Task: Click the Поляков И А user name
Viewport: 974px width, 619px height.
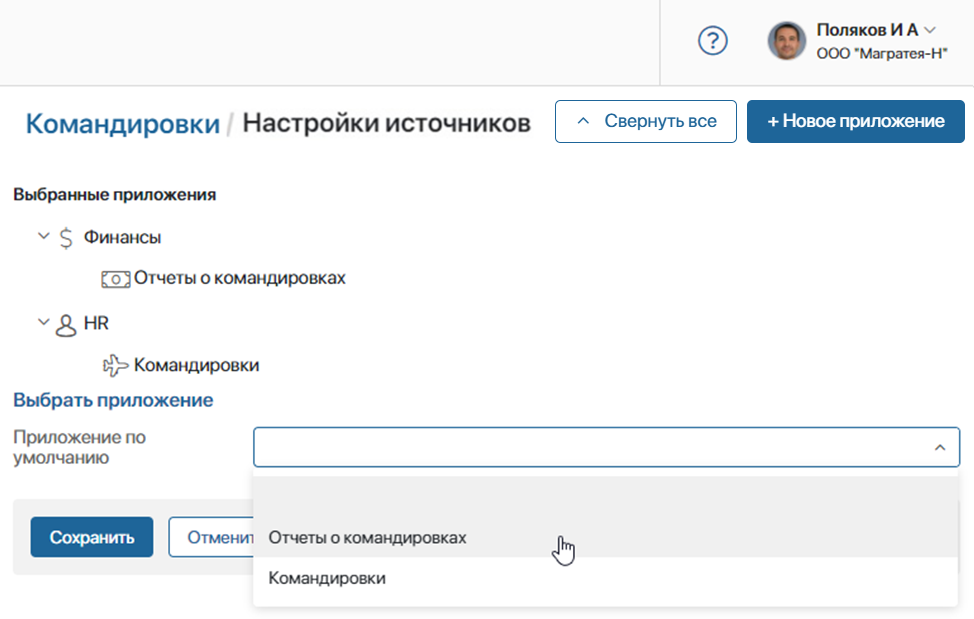Action: coord(867,30)
